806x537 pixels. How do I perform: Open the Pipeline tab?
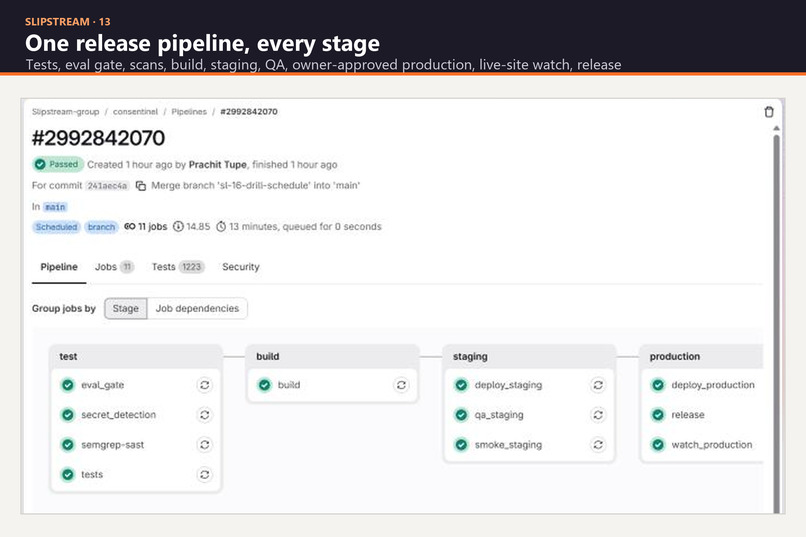(59, 267)
